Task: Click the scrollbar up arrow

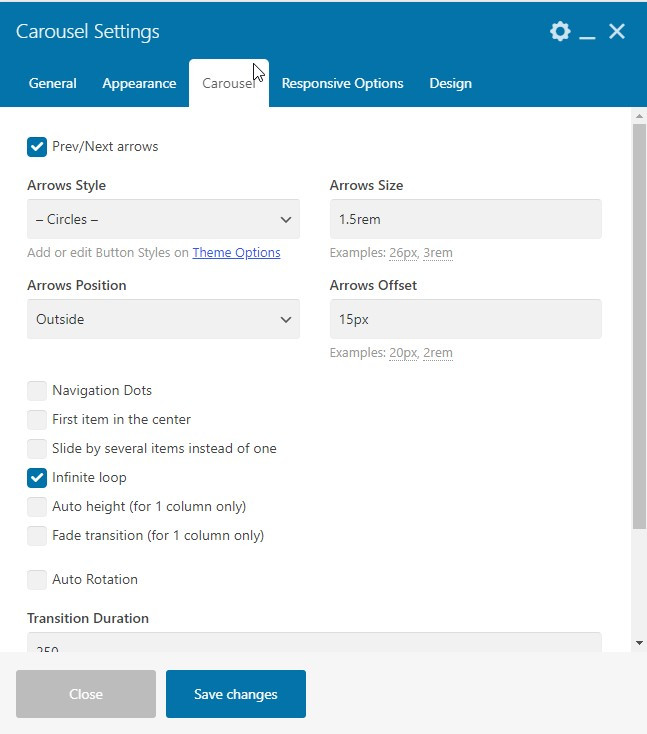Action: point(640,116)
